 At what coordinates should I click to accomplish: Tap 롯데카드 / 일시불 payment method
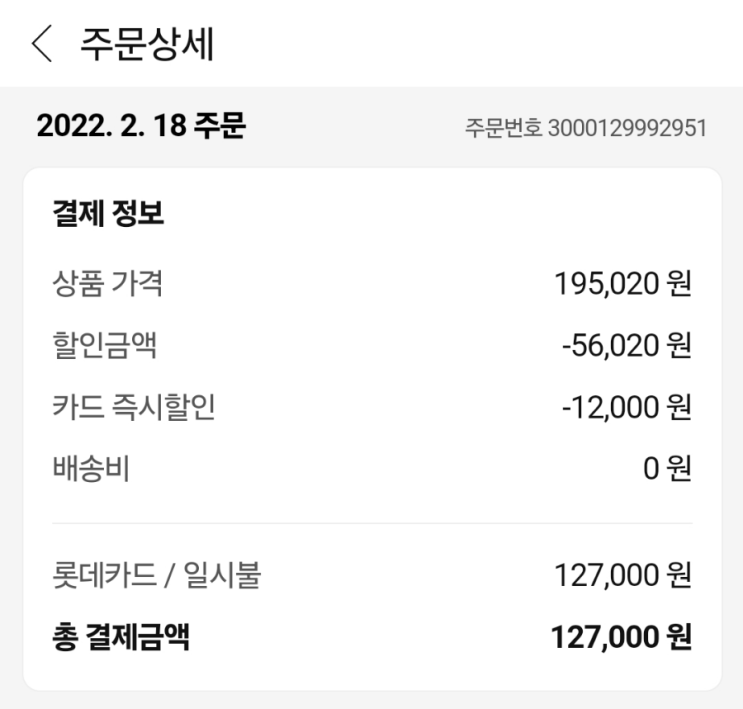click(156, 575)
